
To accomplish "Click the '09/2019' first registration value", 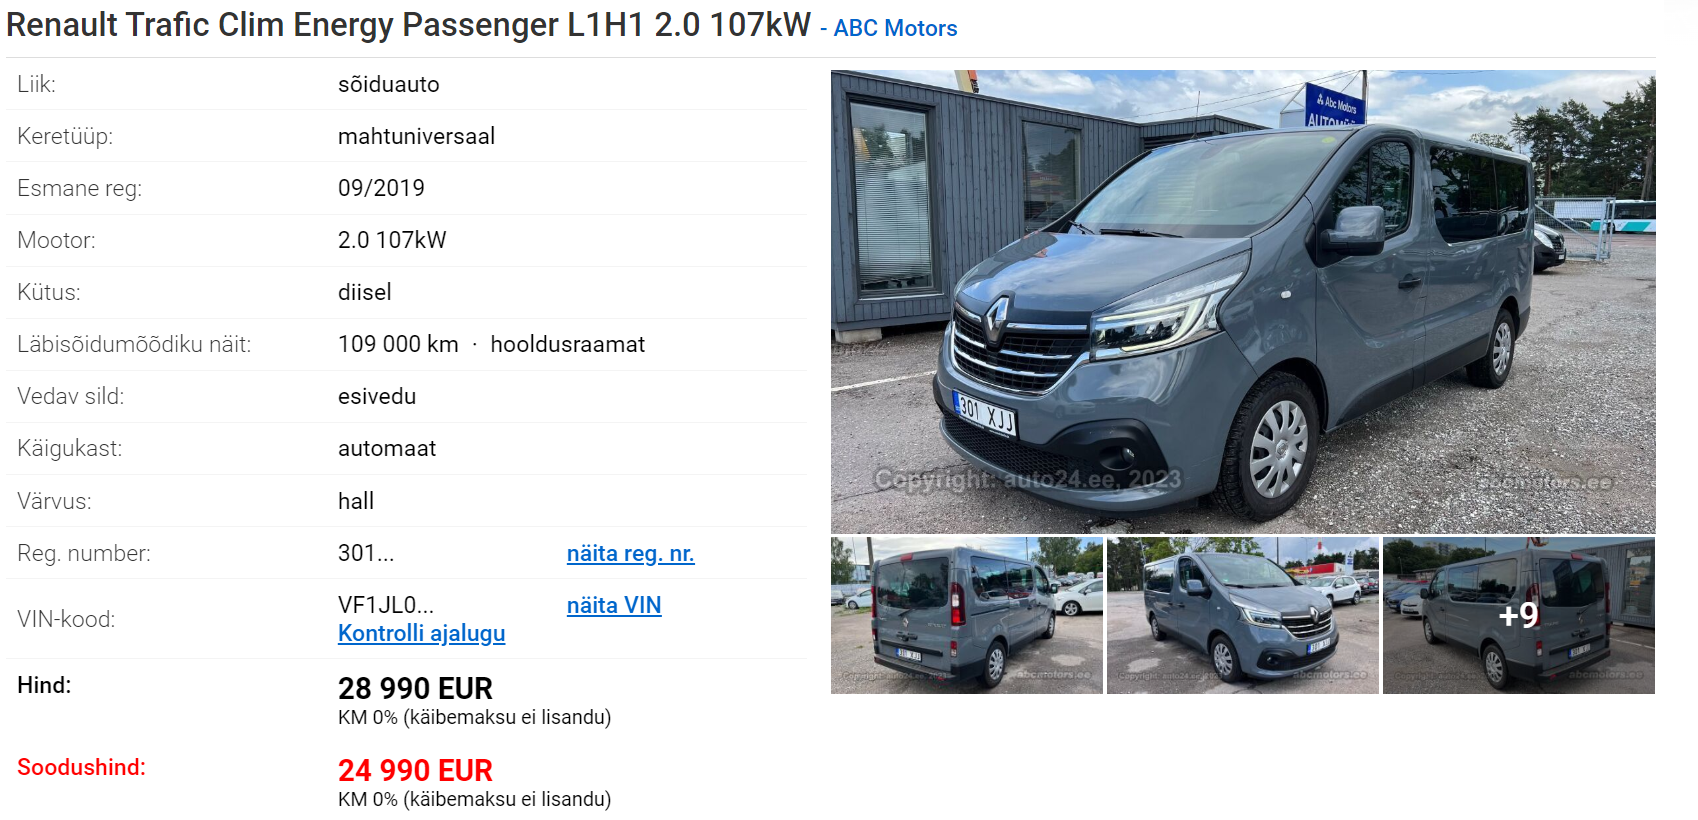I will coord(381,188).
